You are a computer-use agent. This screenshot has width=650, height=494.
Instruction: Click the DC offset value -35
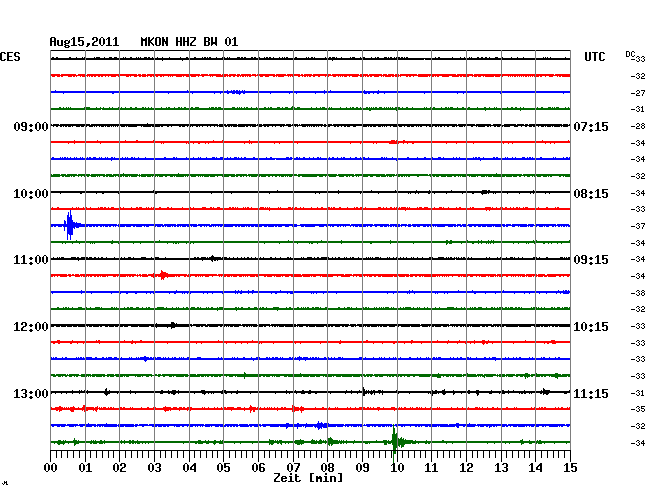click(638, 409)
